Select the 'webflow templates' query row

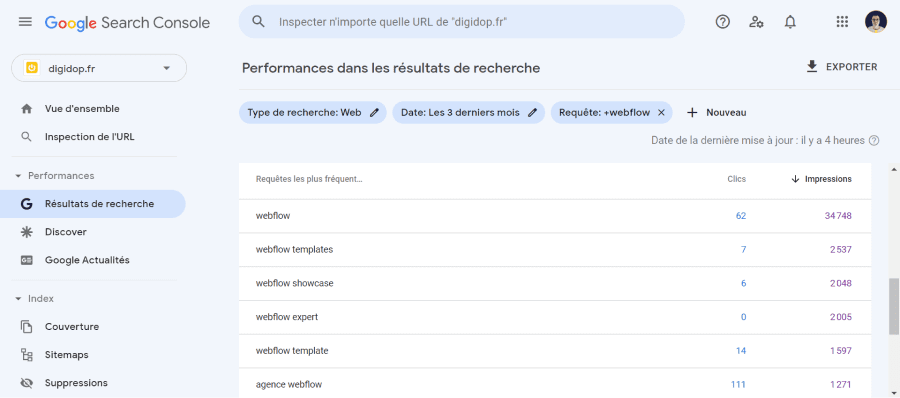coord(555,250)
